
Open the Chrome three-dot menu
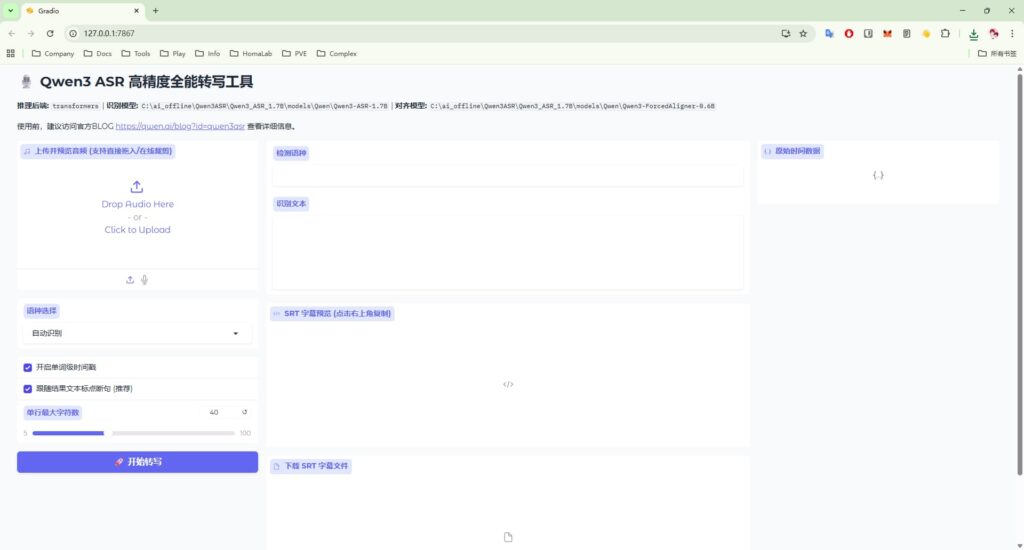(x=1012, y=33)
